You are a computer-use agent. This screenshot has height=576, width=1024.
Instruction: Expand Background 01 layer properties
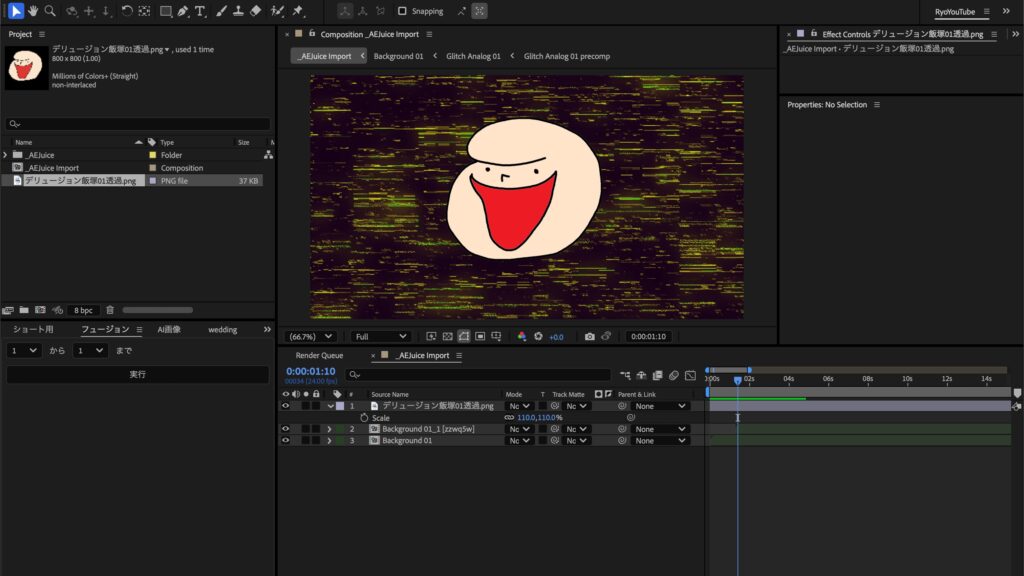(329, 440)
